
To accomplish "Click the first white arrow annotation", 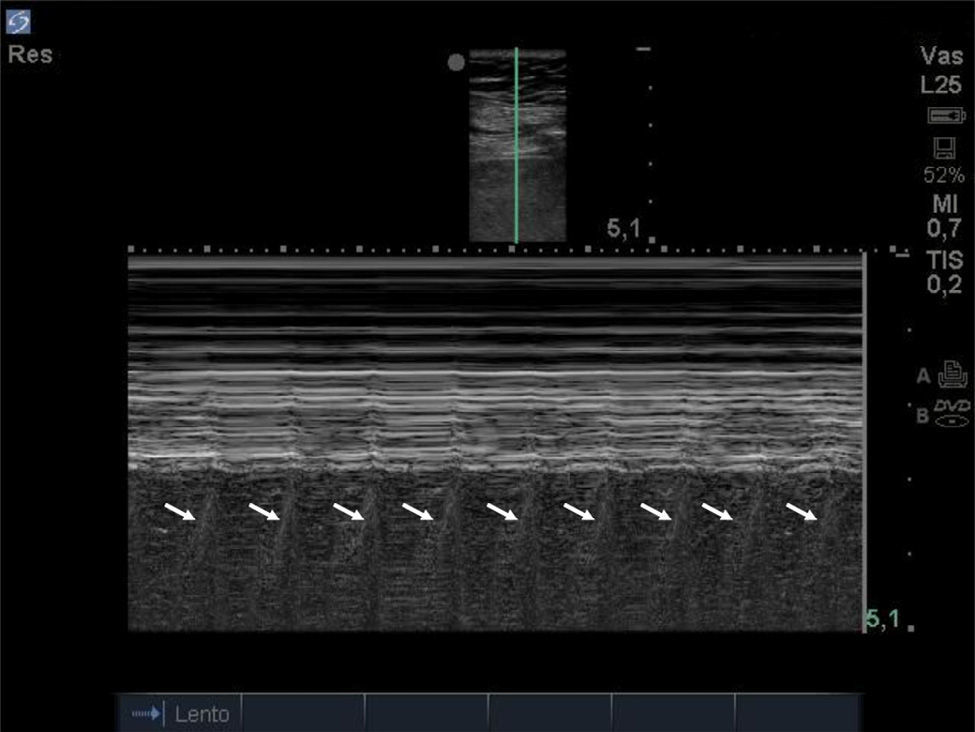I will tap(181, 512).
